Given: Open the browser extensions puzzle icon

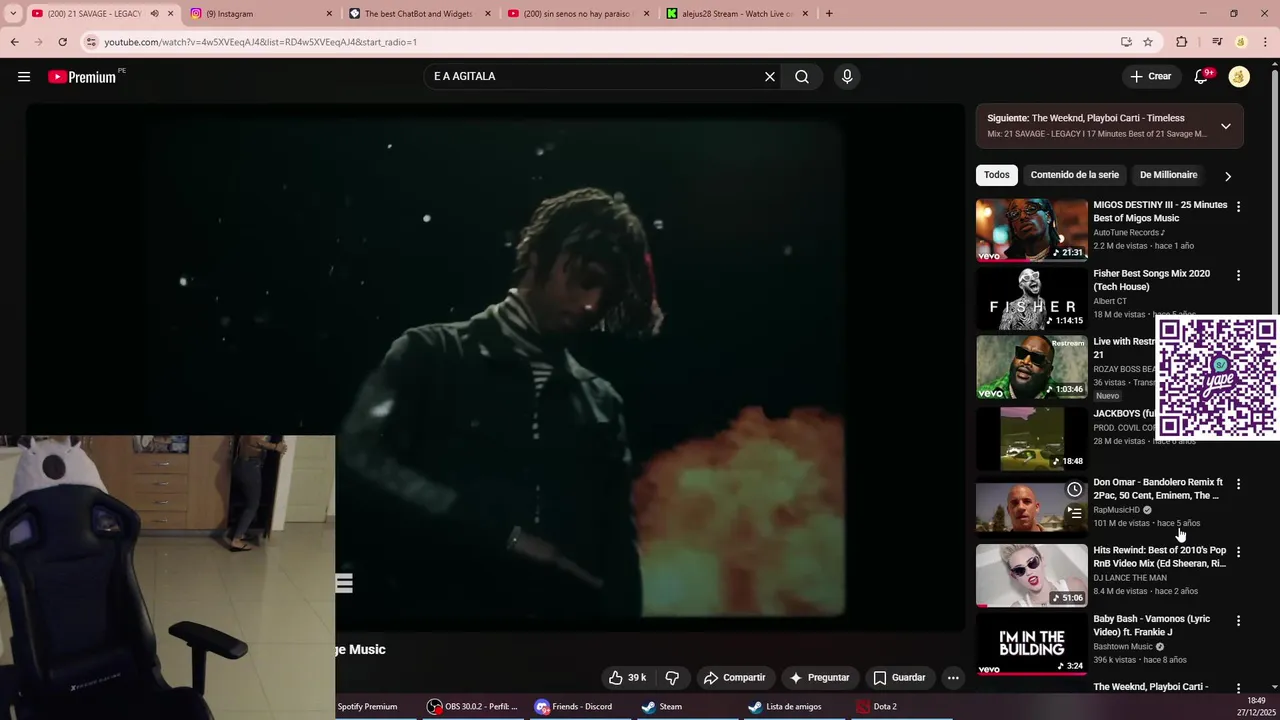Looking at the screenshot, I should (x=1182, y=42).
